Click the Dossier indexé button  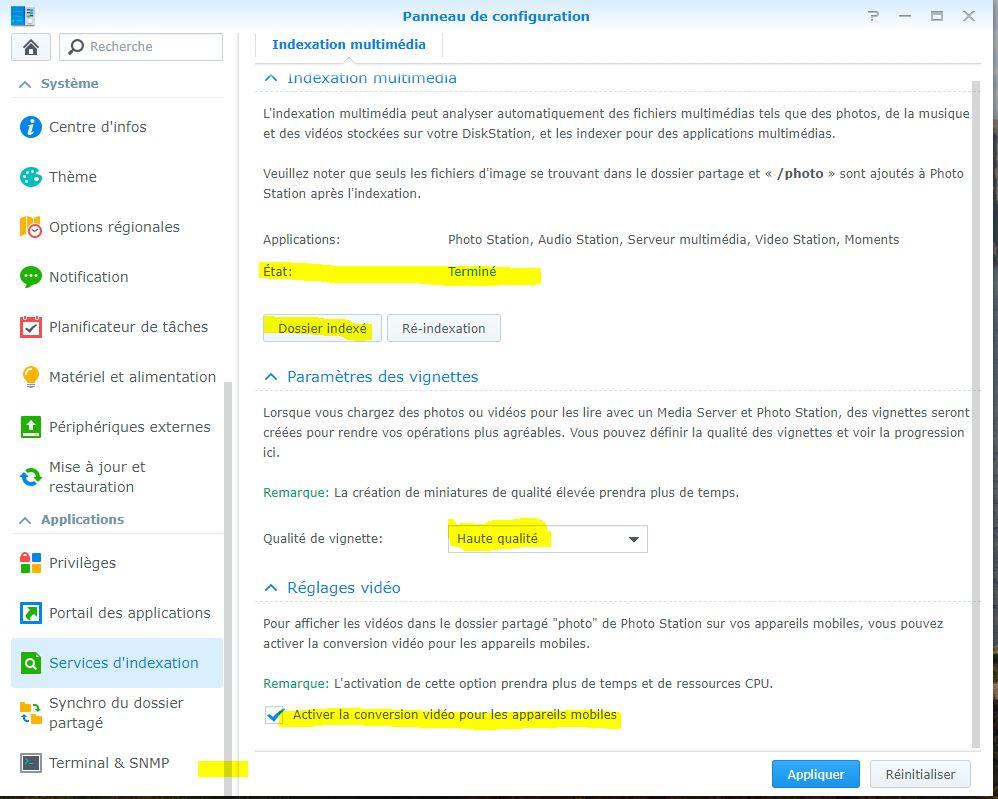click(x=322, y=328)
